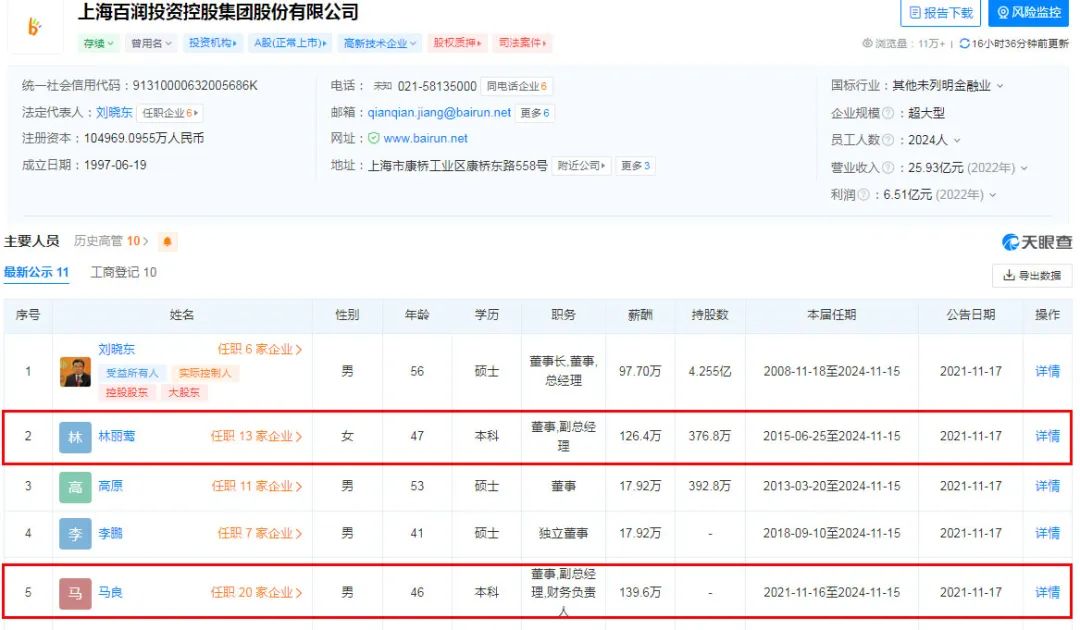Click the refresh icon next to update time
This screenshot has height=630, width=1080.
(x=964, y=43)
